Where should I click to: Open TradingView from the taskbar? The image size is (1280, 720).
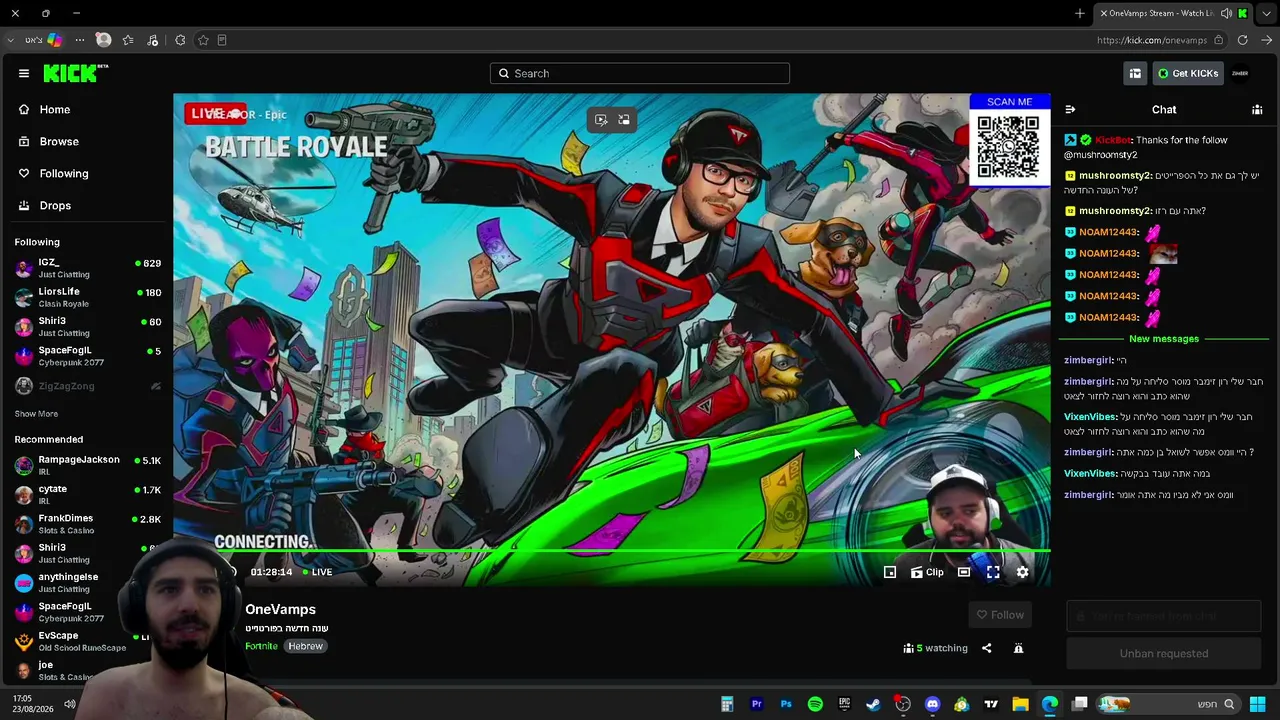[991, 704]
